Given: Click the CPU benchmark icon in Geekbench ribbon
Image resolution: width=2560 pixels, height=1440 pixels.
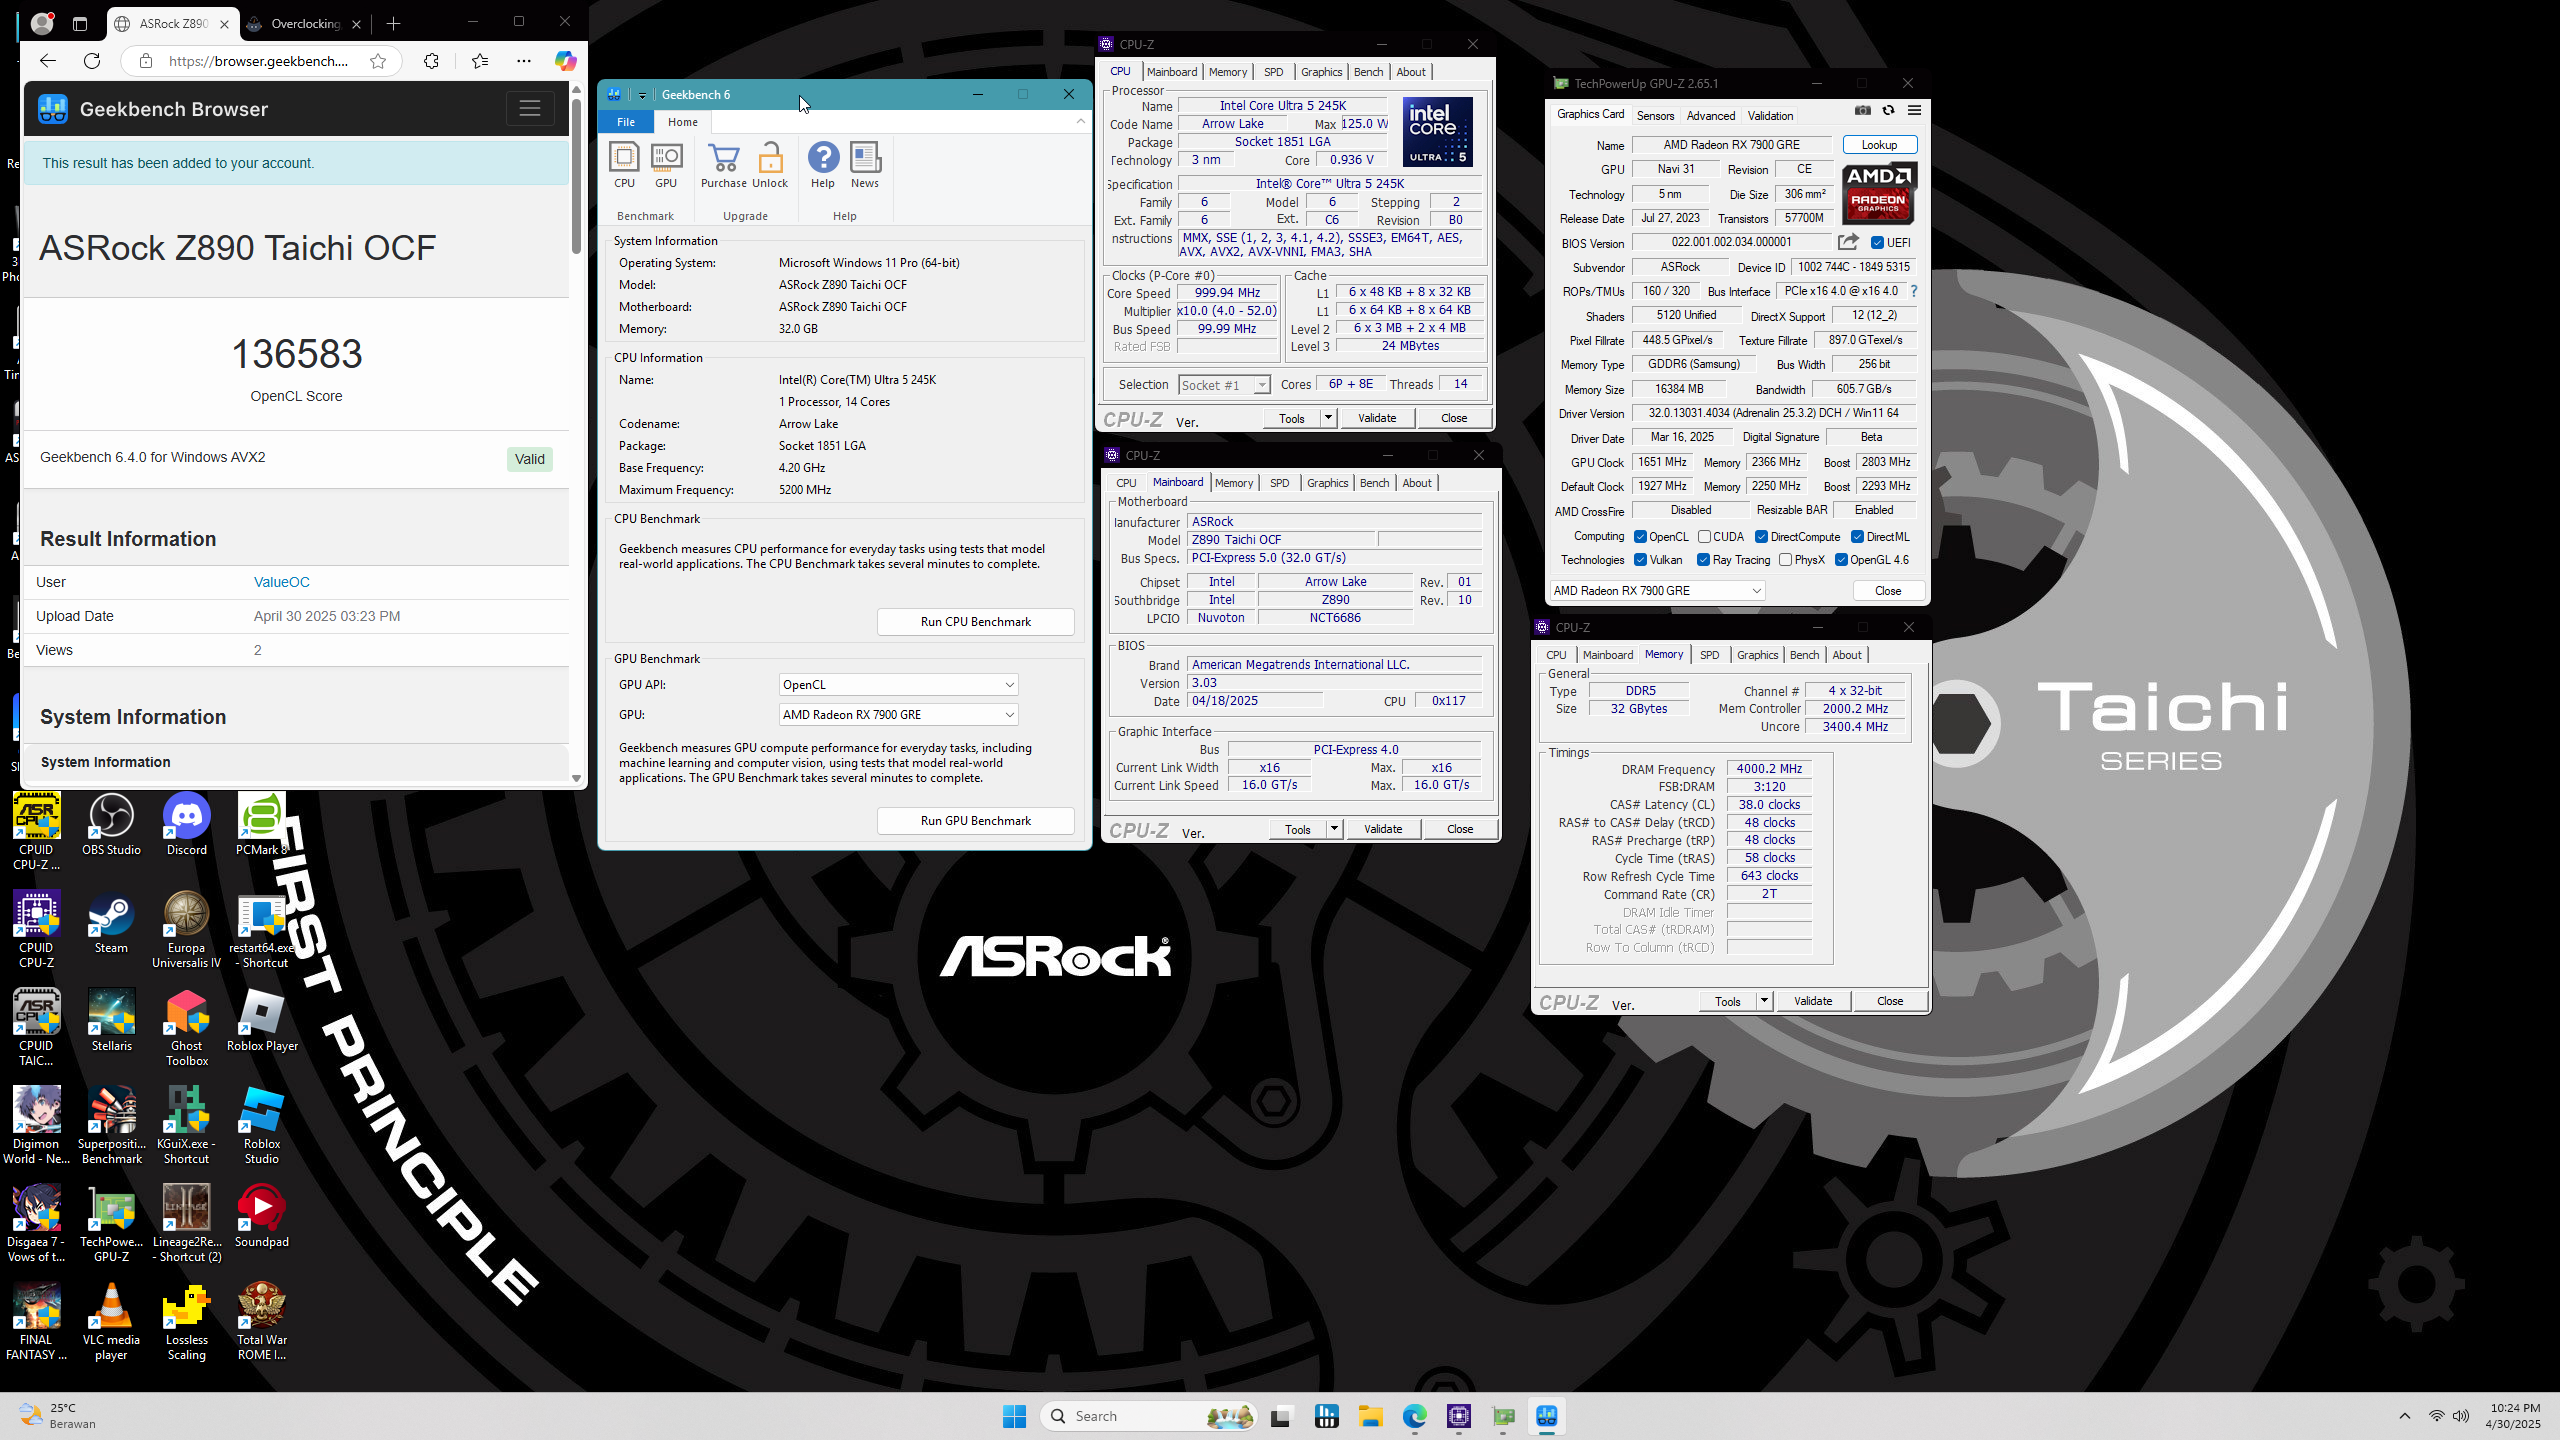Looking at the screenshot, I should pyautogui.click(x=624, y=165).
